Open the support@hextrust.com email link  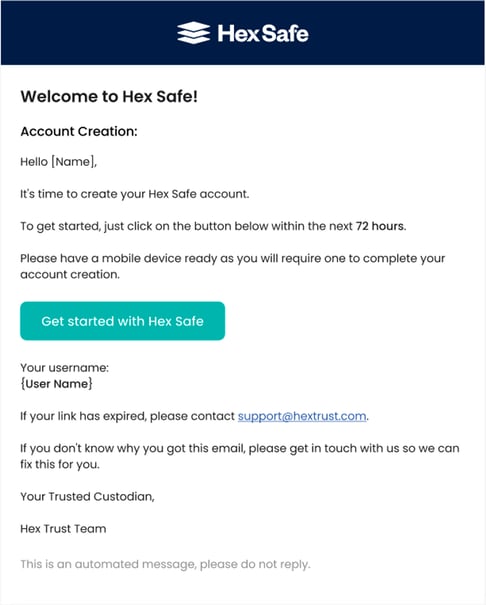302,416
